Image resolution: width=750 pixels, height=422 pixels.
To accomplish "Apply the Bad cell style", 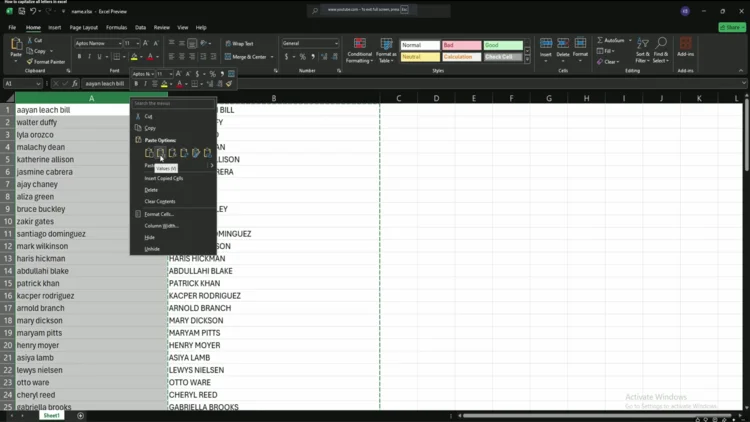I will 462,45.
